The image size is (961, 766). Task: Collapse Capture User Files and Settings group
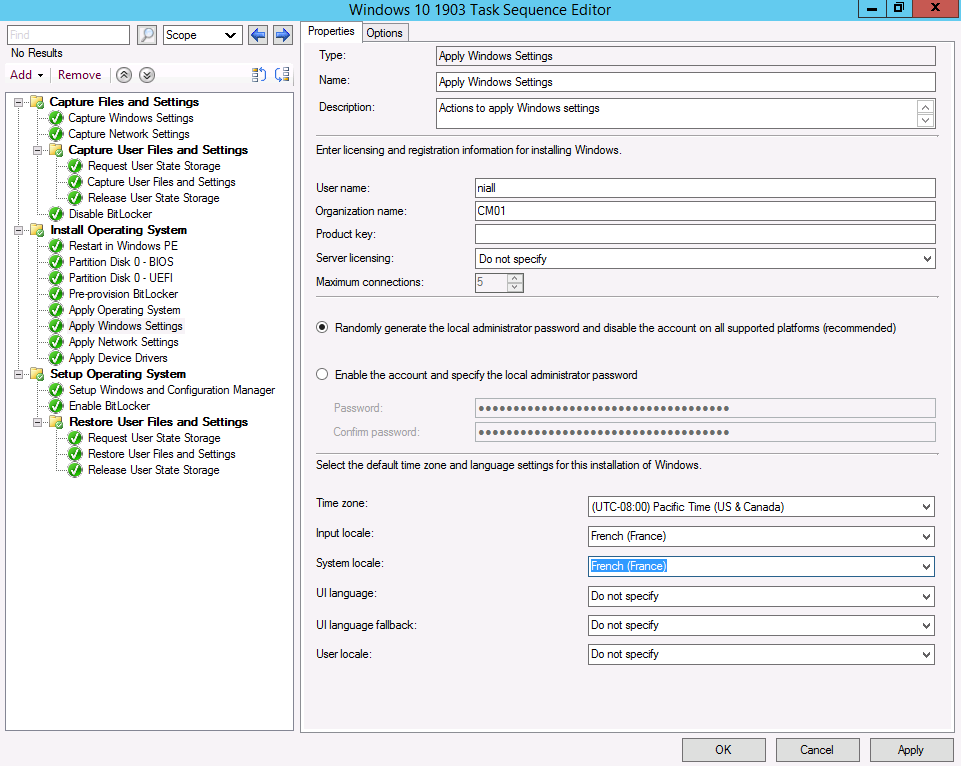point(37,150)
